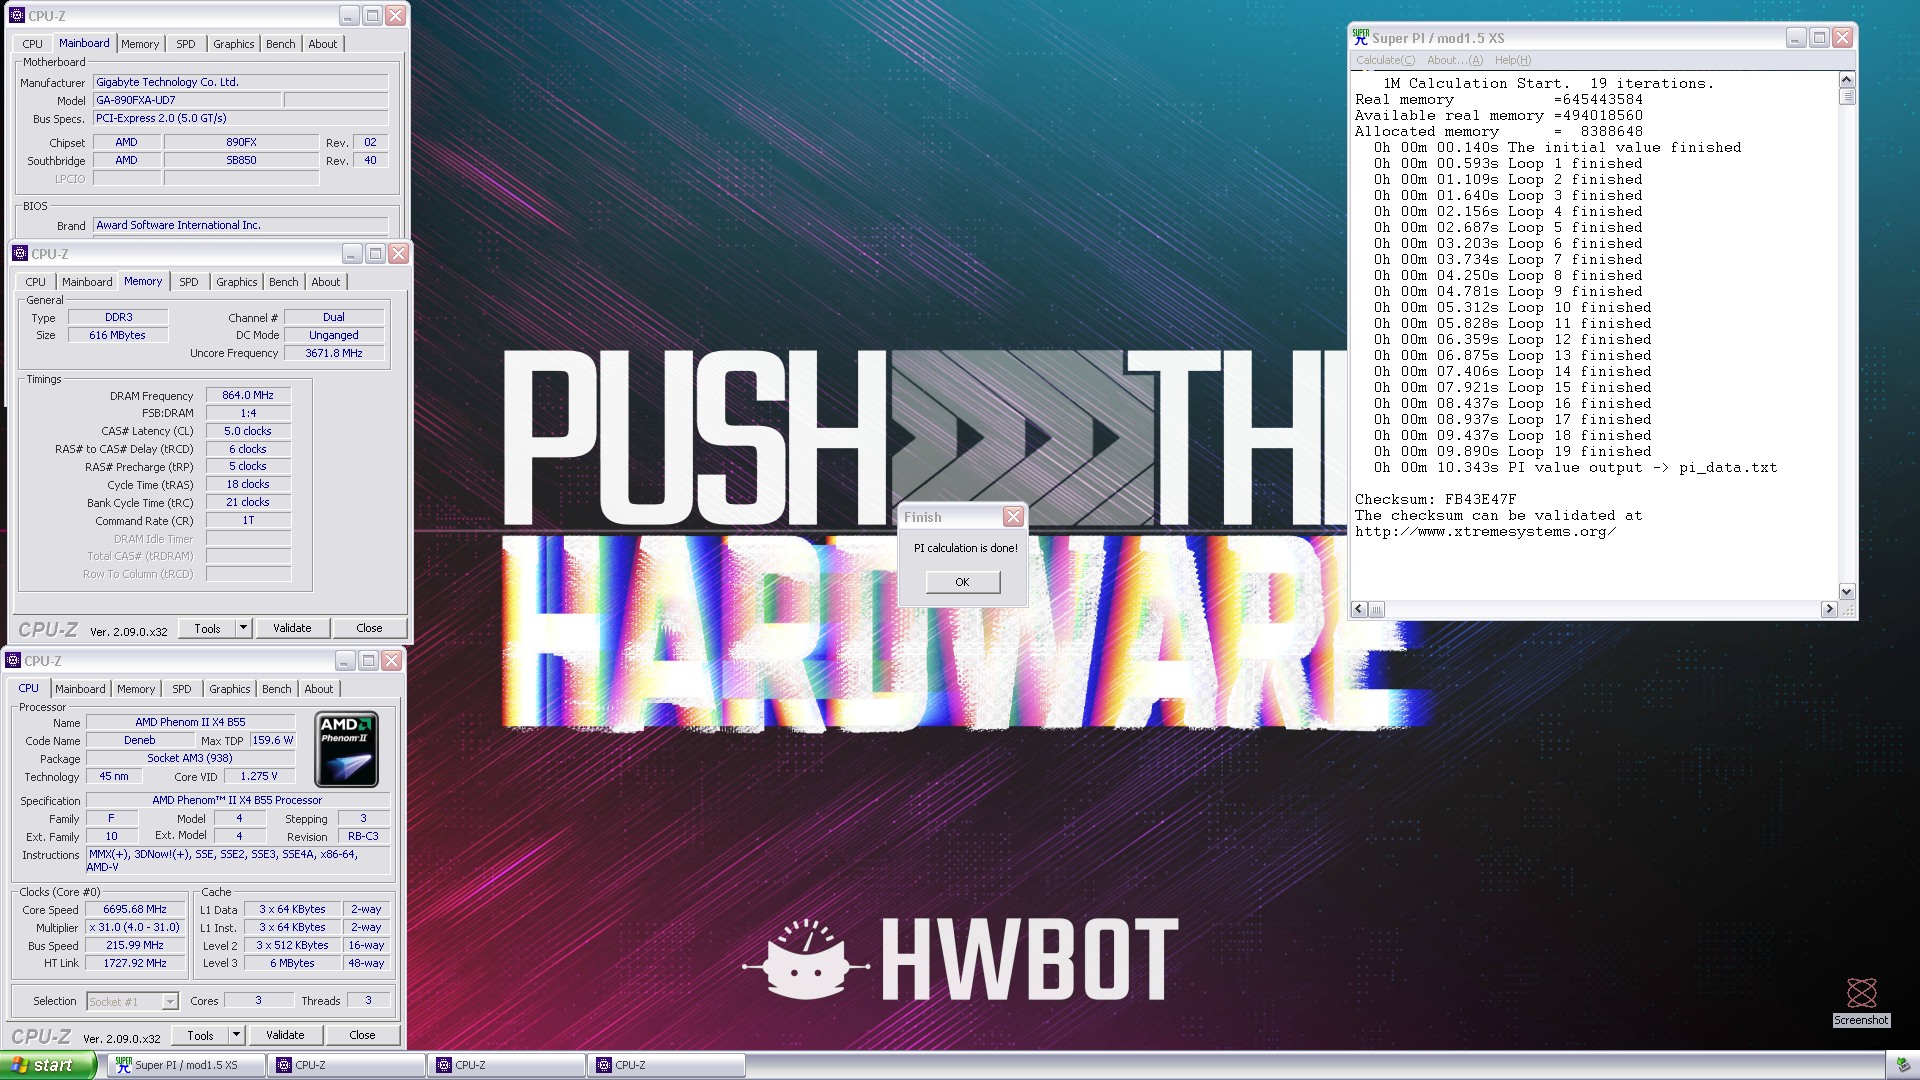
Task: Click the Checksum FB43E47F line
Action: point(1435,499)
